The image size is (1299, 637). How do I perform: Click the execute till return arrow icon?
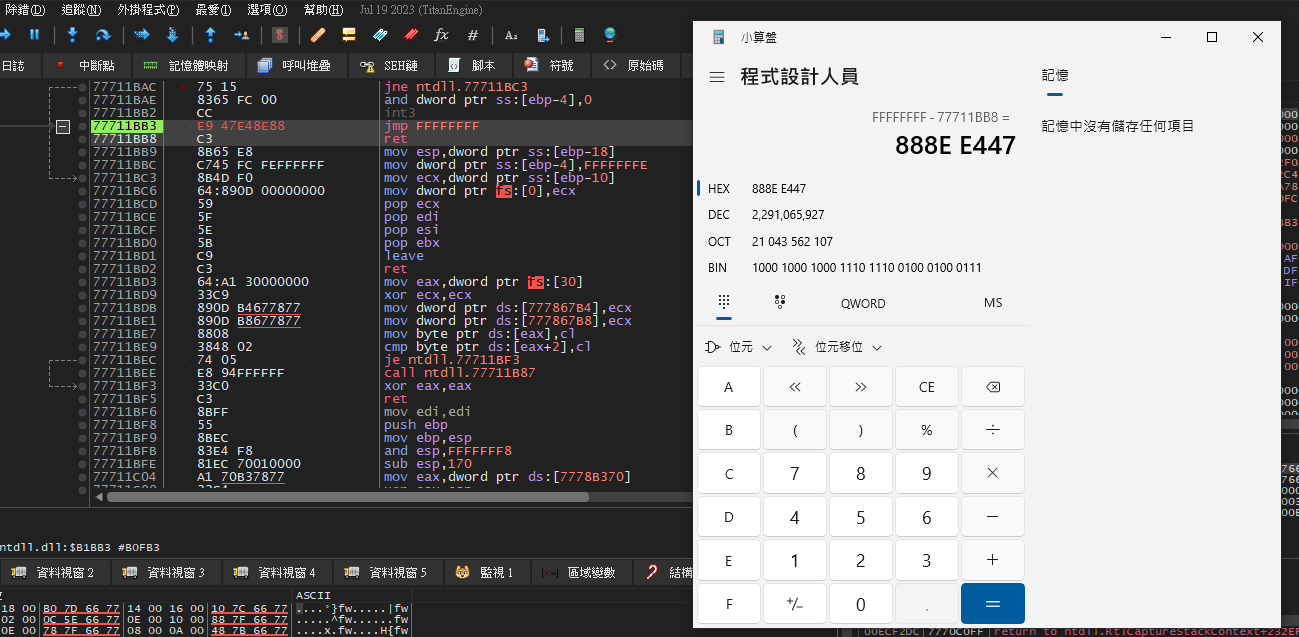(x=210, y=35)
